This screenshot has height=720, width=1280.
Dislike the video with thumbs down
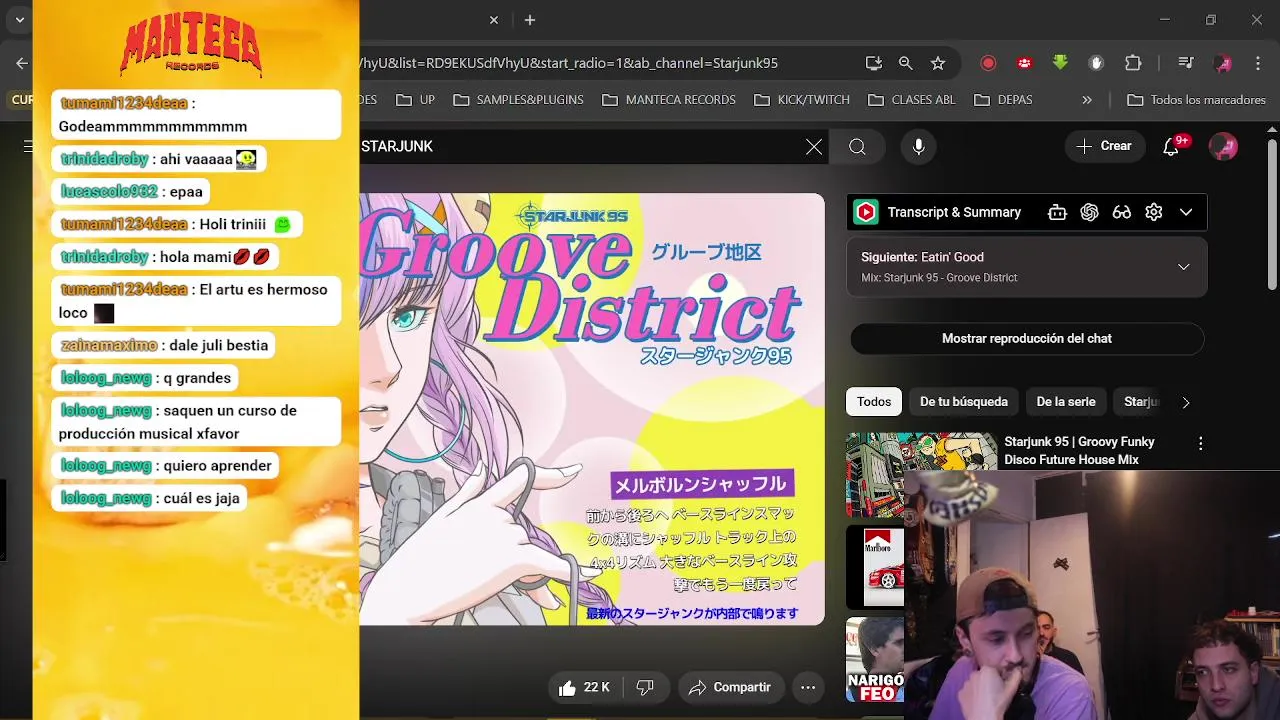click(x=645, y=687)
